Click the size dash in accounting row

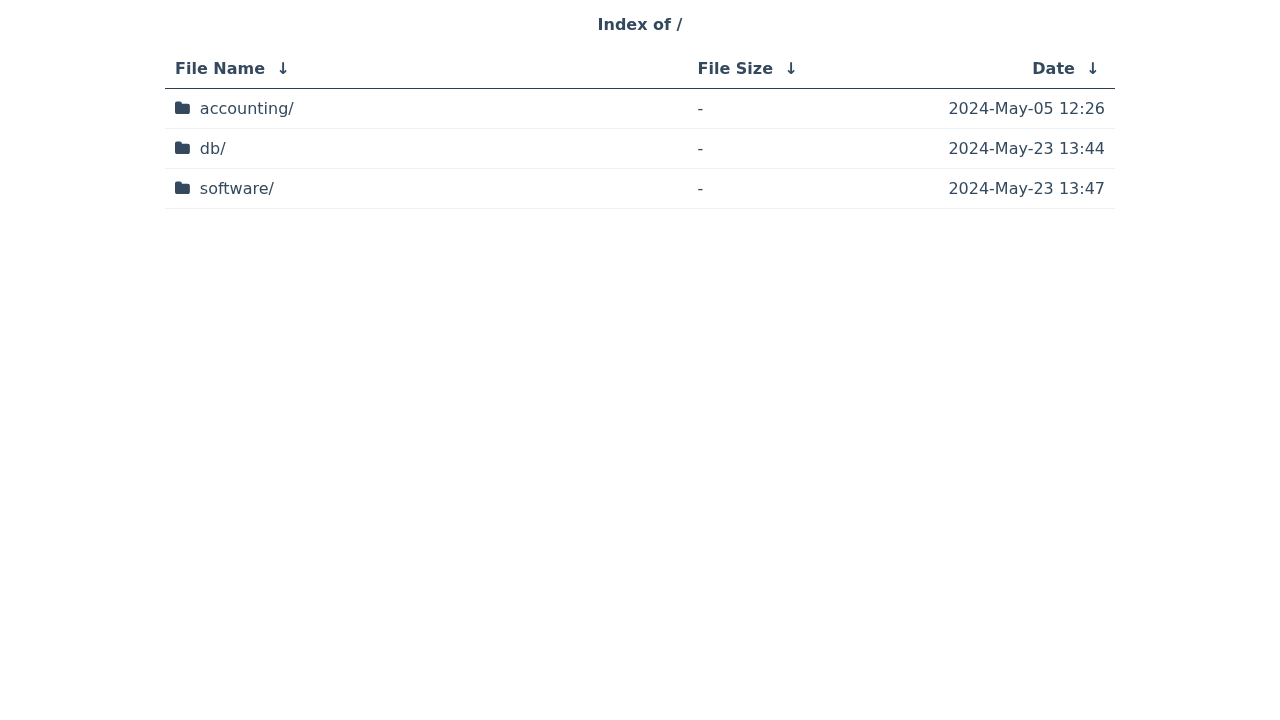coord(700,108)
